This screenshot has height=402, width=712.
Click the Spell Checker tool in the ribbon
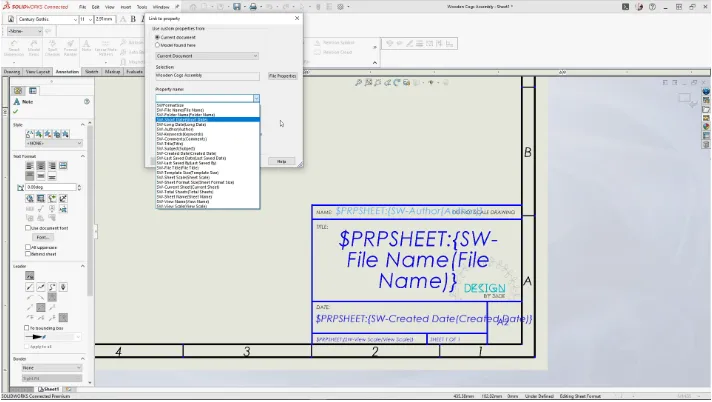coord(52,47)
